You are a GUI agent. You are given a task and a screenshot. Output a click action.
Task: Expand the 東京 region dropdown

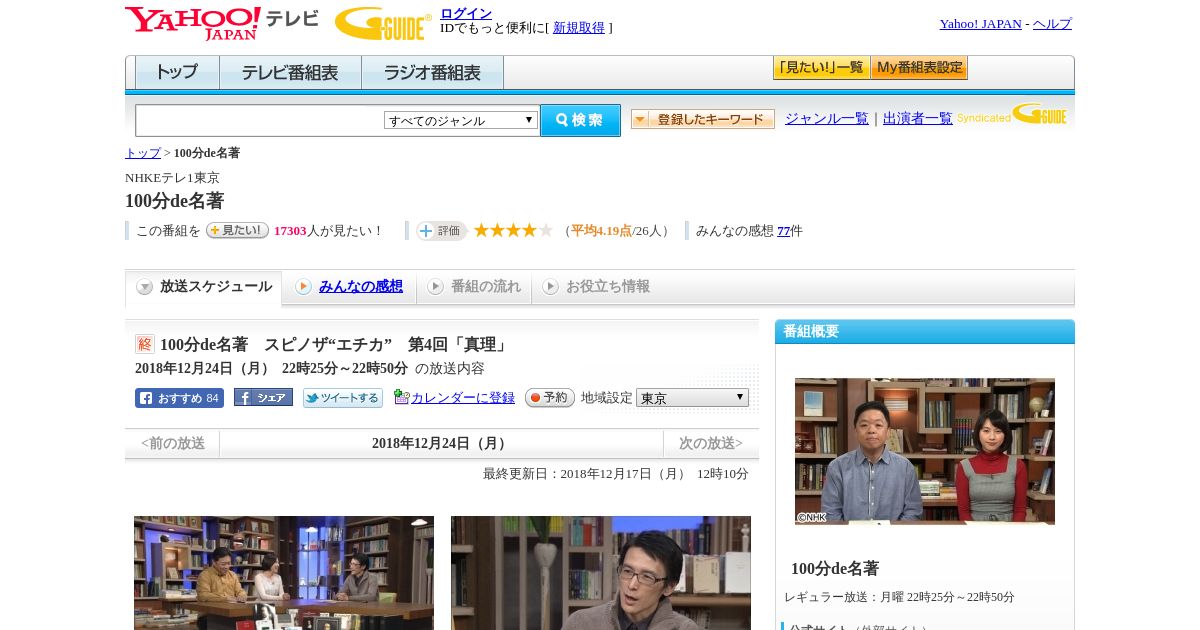point(692,397)
